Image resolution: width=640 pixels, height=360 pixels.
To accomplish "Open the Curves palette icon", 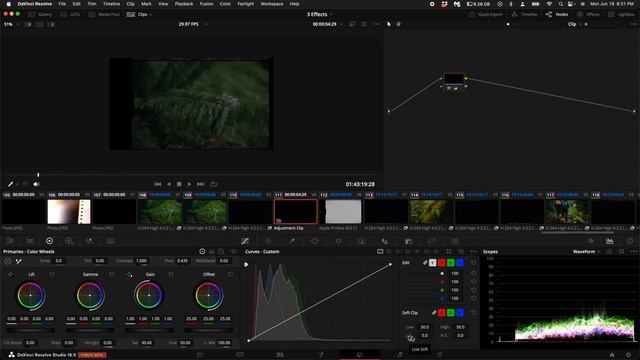I will [x=245, y=241].
